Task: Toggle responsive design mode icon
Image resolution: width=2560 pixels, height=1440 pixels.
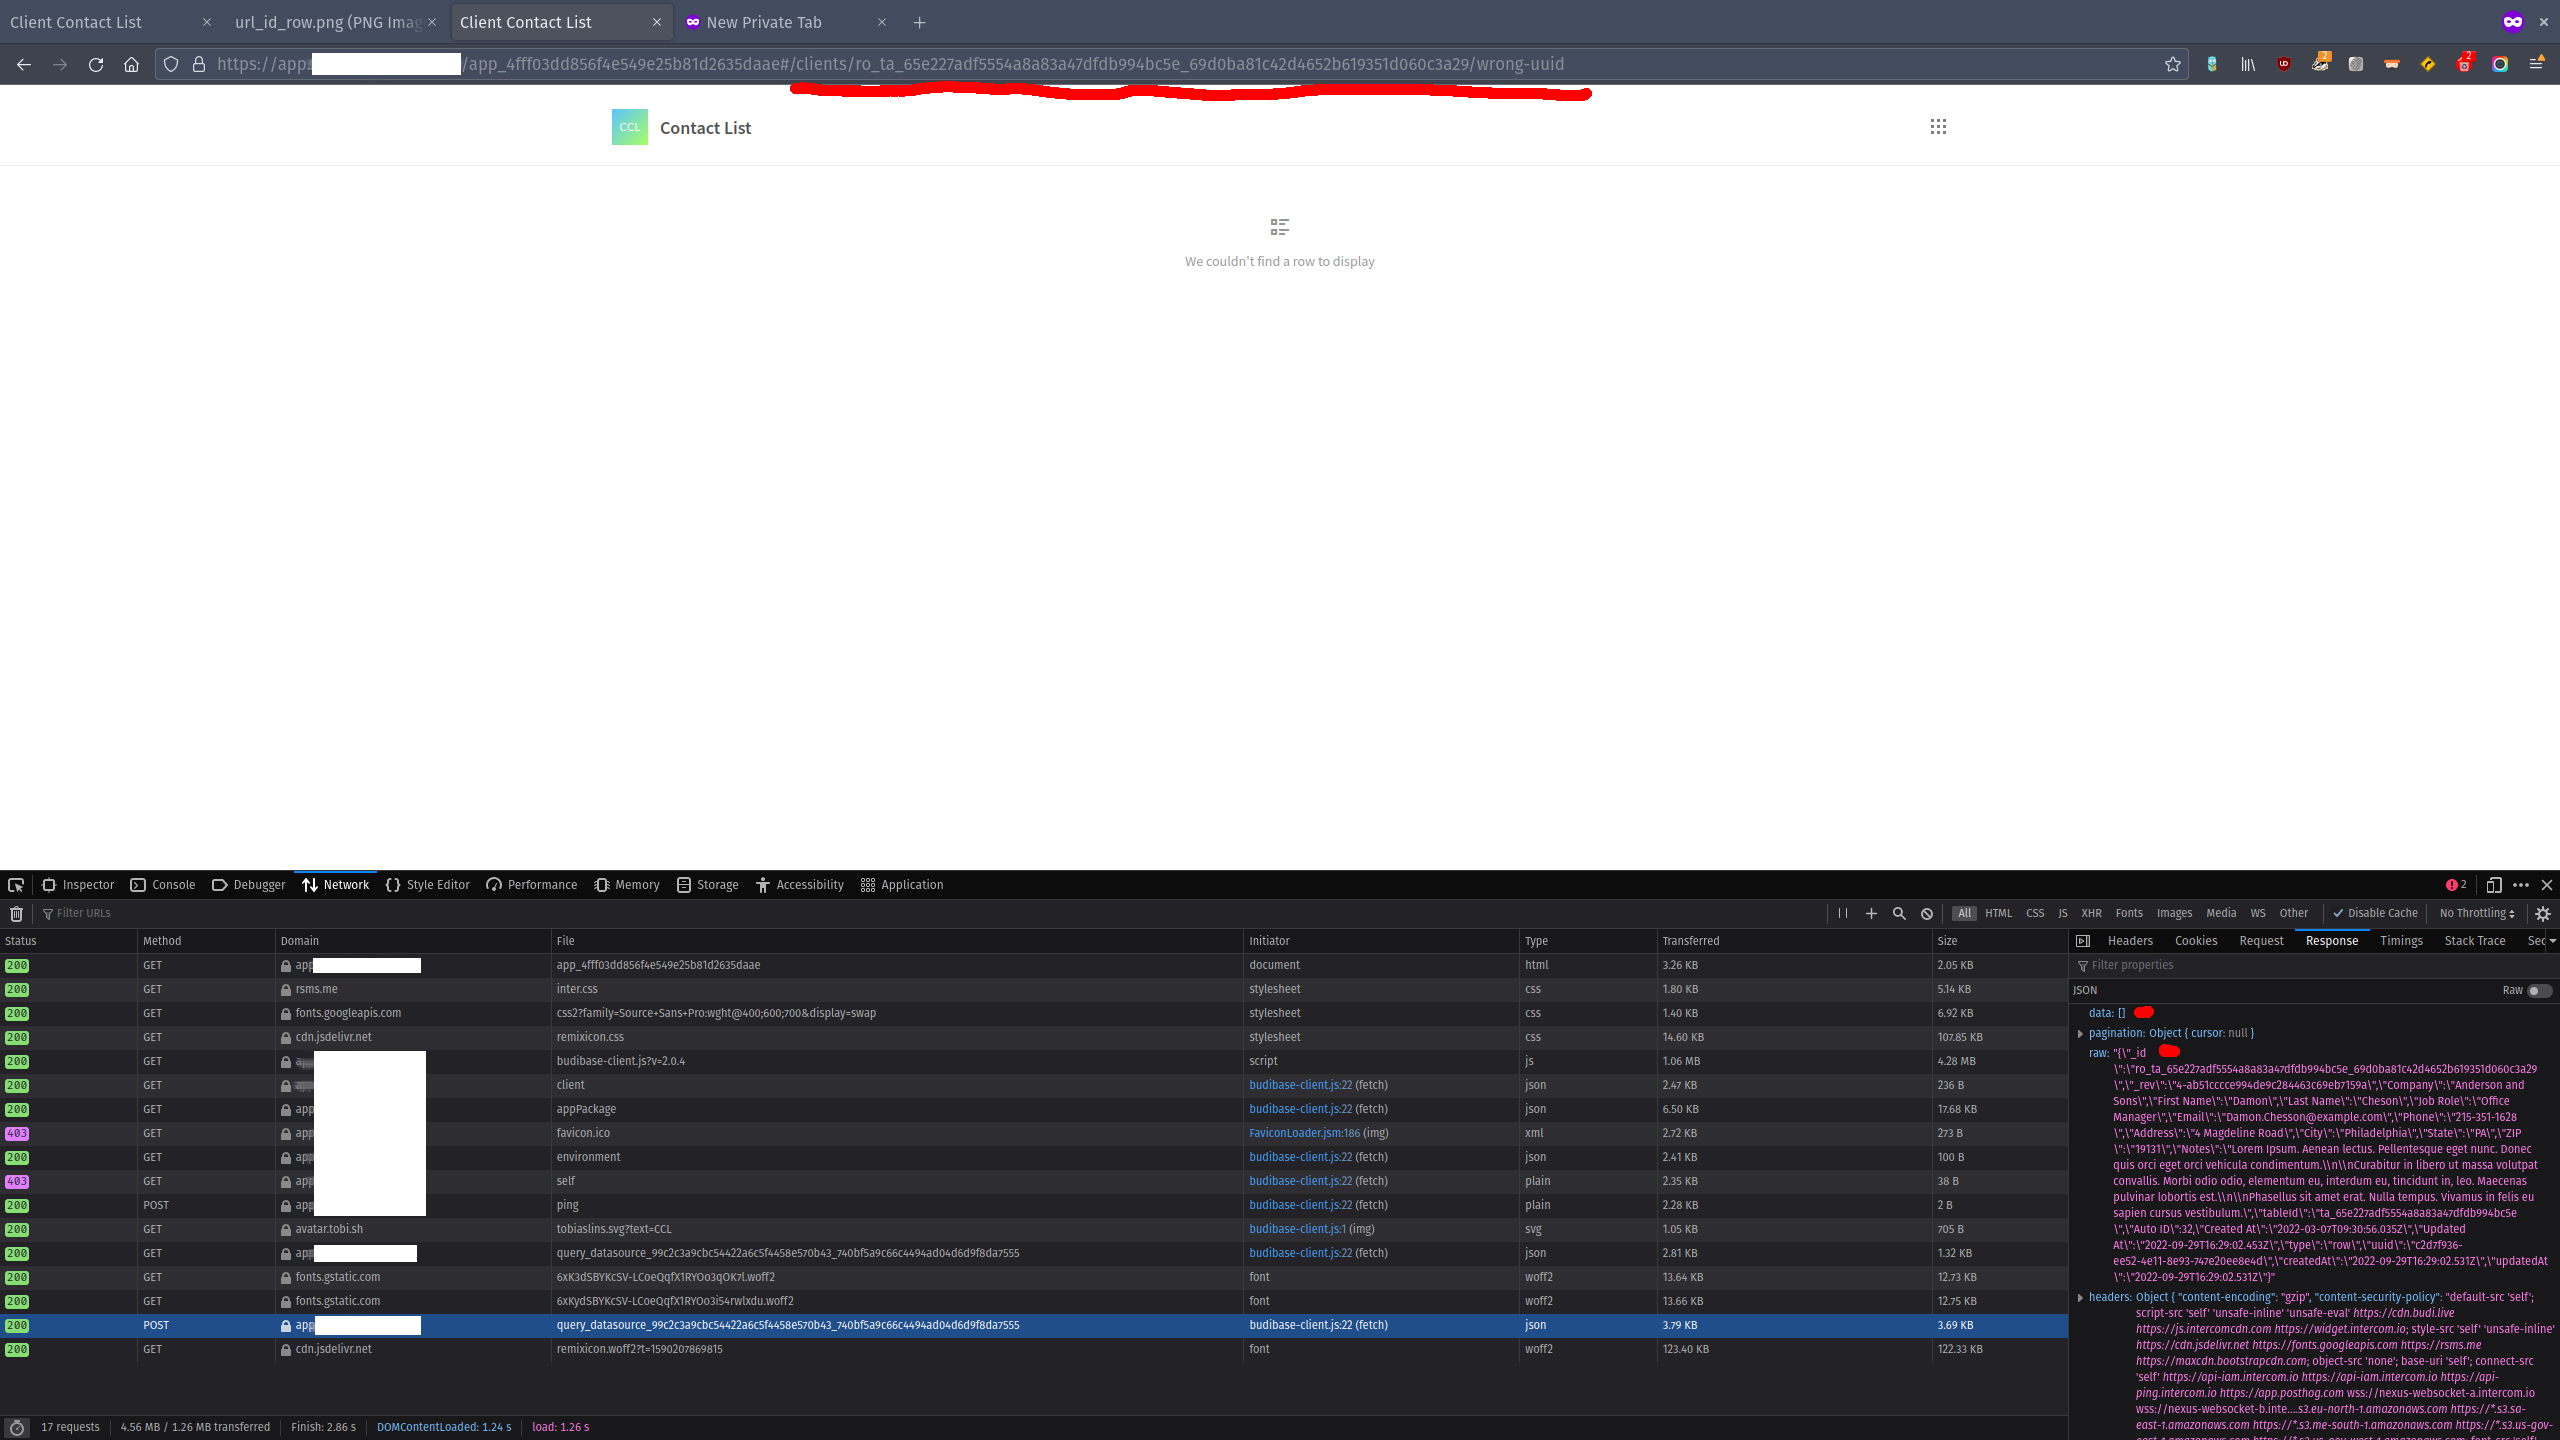Action: click(2494, 885)
